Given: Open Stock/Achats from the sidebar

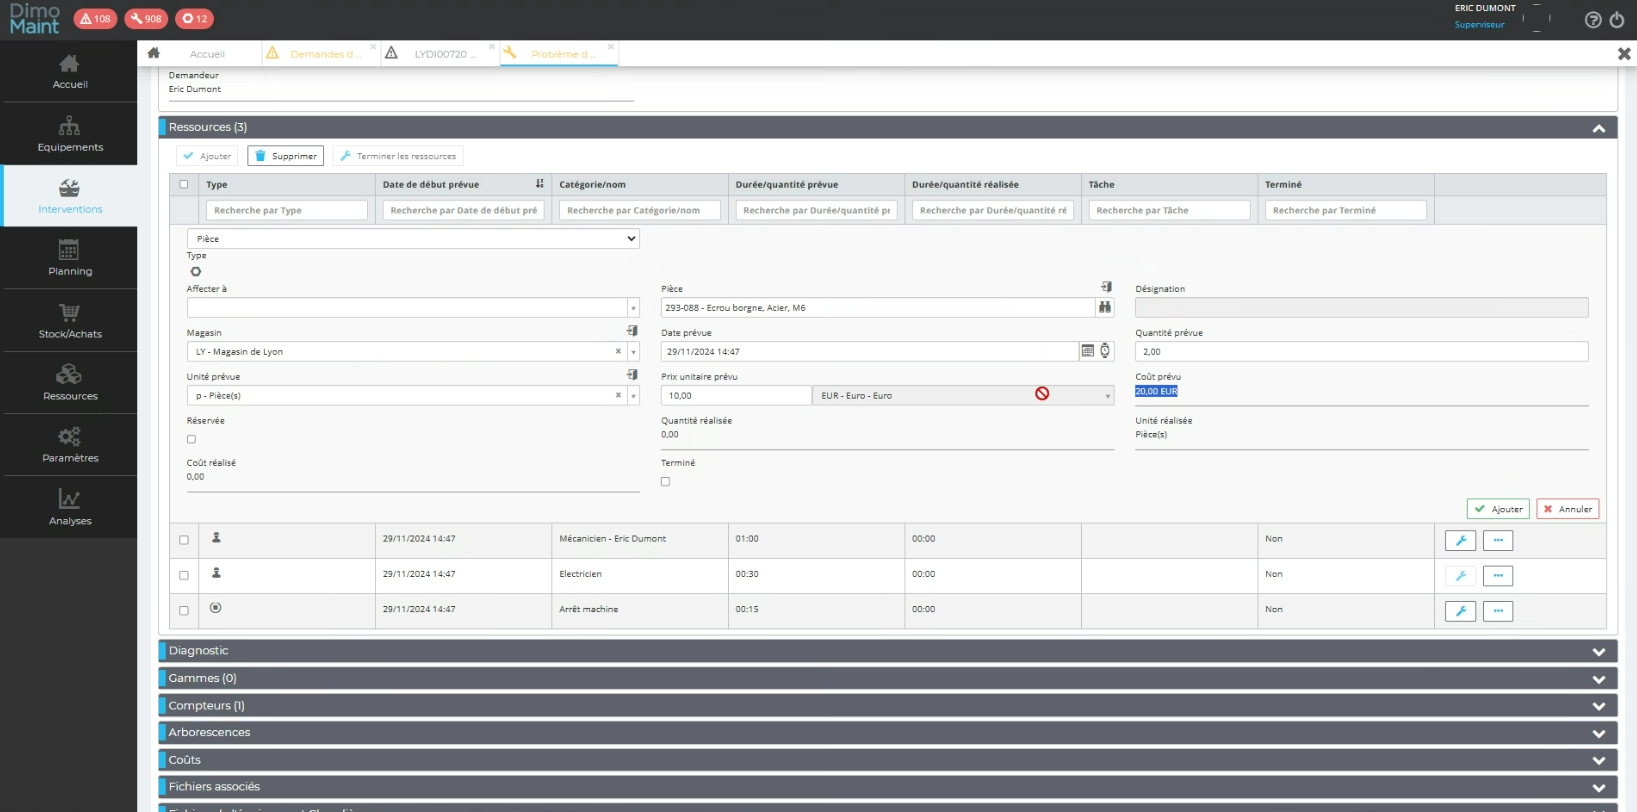Looking at the screenshot, I should click(x=69, y=320).
